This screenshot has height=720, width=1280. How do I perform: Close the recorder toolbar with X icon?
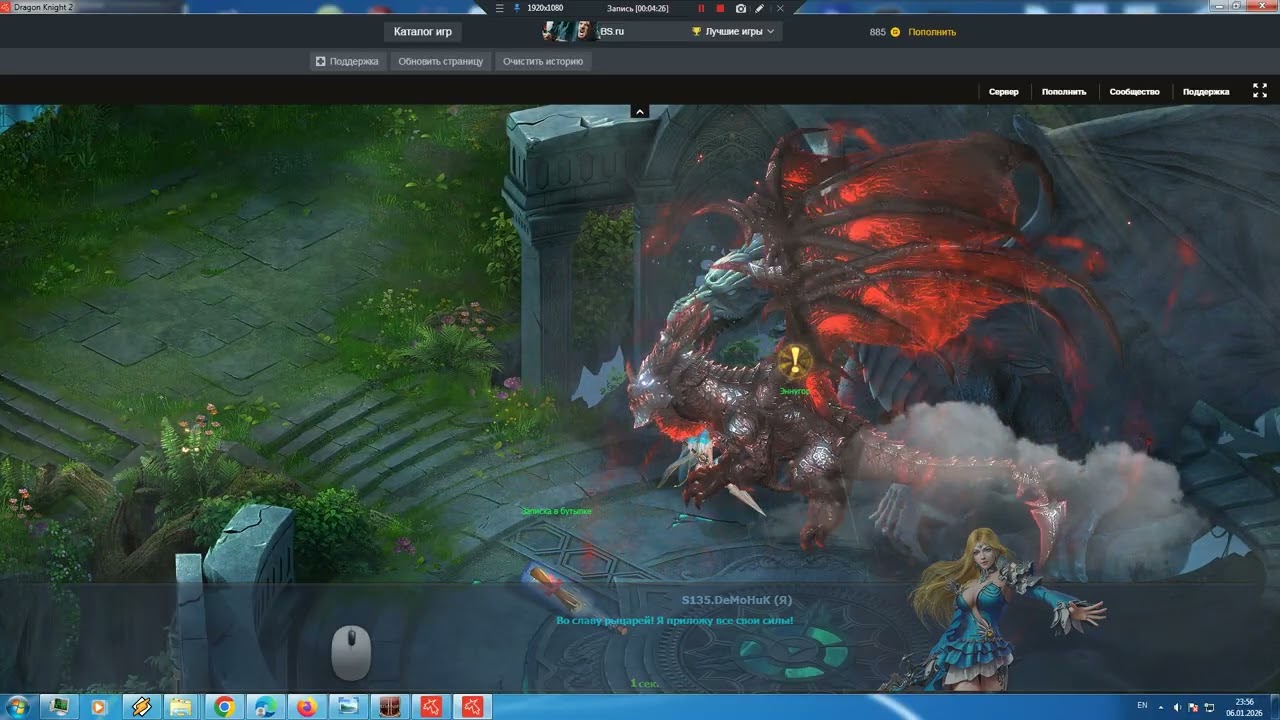click(x=781, y=8)
